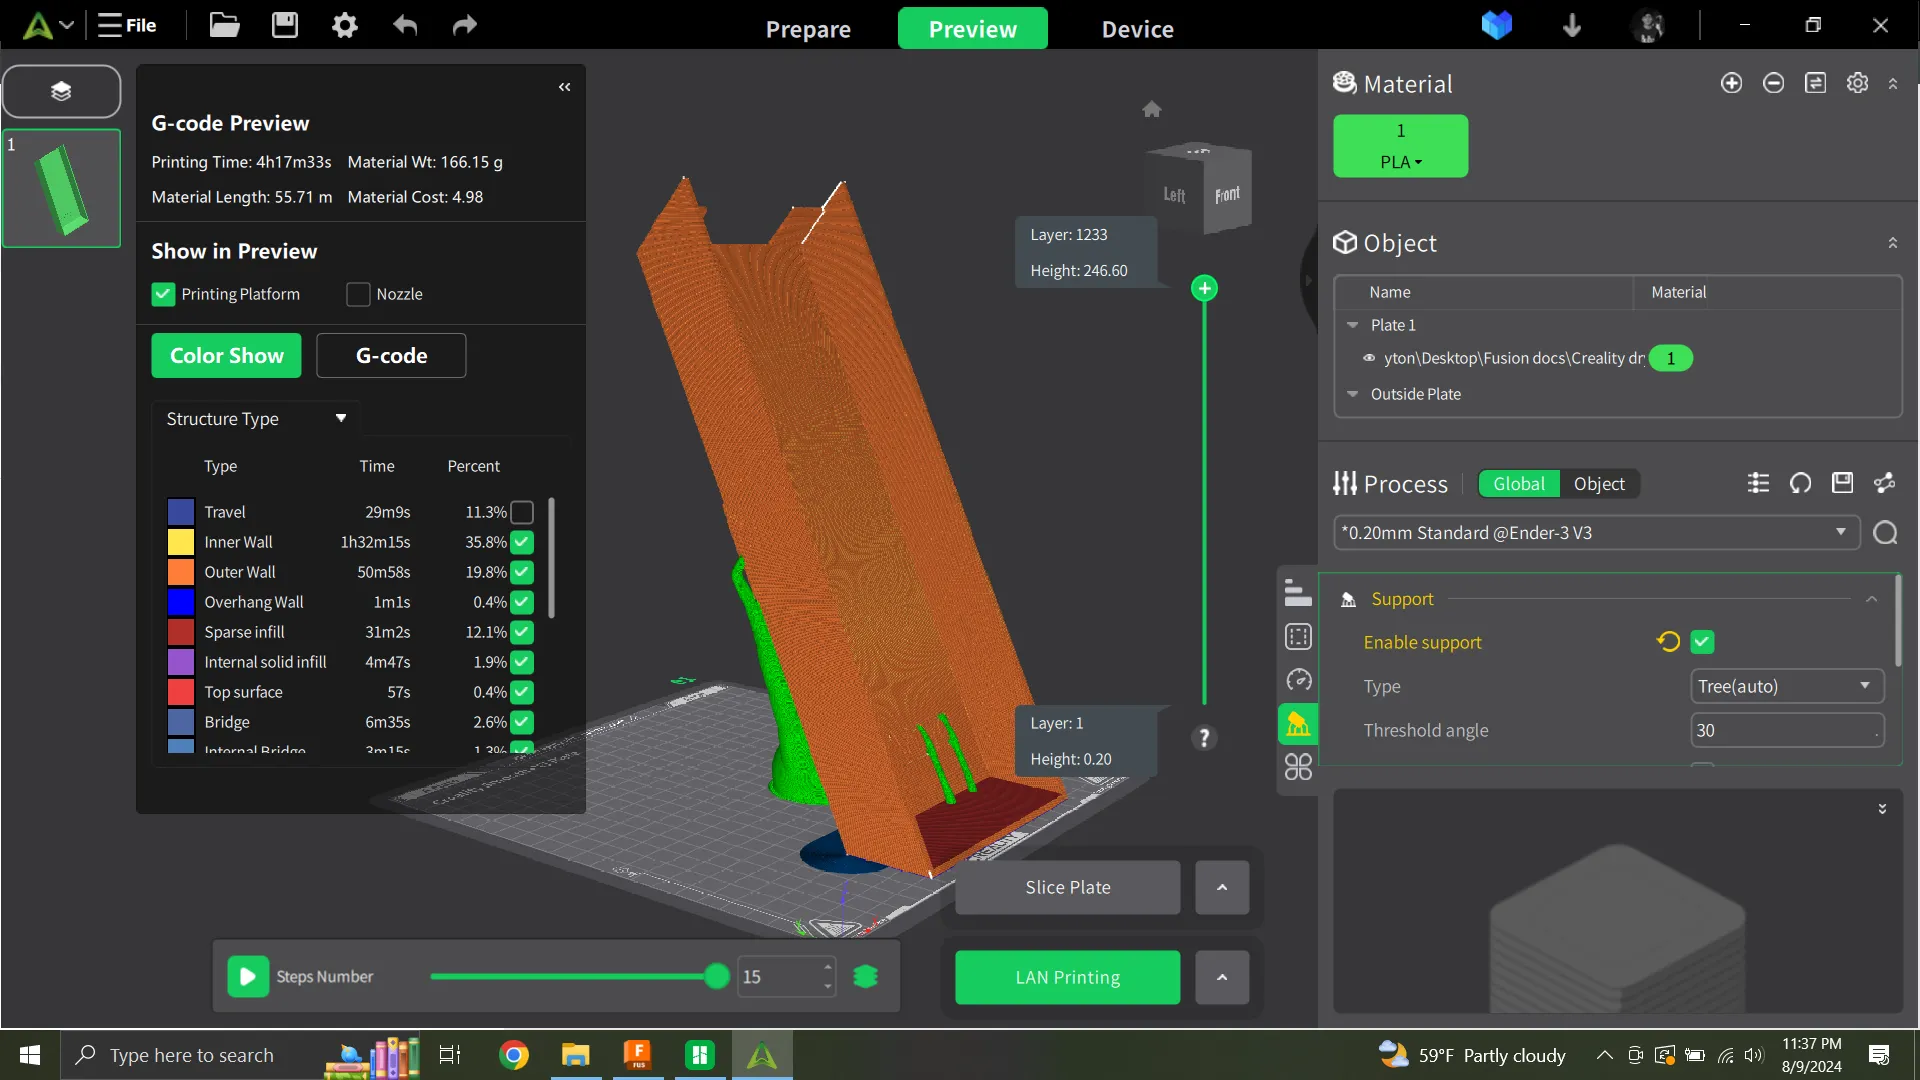Open the 0.20mm Standard process preset dropdown

click(1596, 533)
